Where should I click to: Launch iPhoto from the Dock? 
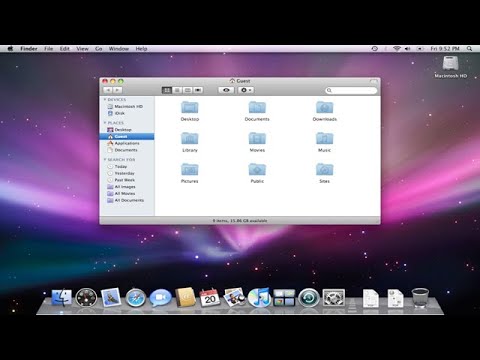point(234,297)
